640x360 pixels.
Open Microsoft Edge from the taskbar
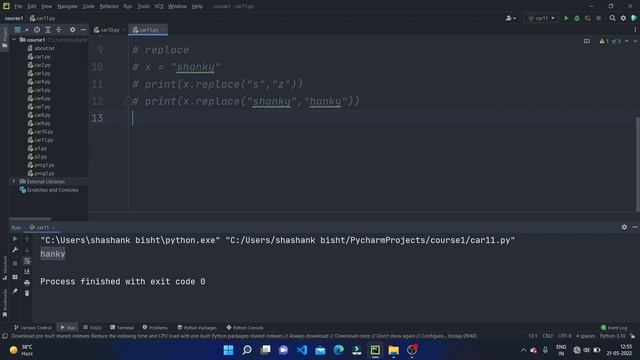pyautogui.click(x=338, y=350)
